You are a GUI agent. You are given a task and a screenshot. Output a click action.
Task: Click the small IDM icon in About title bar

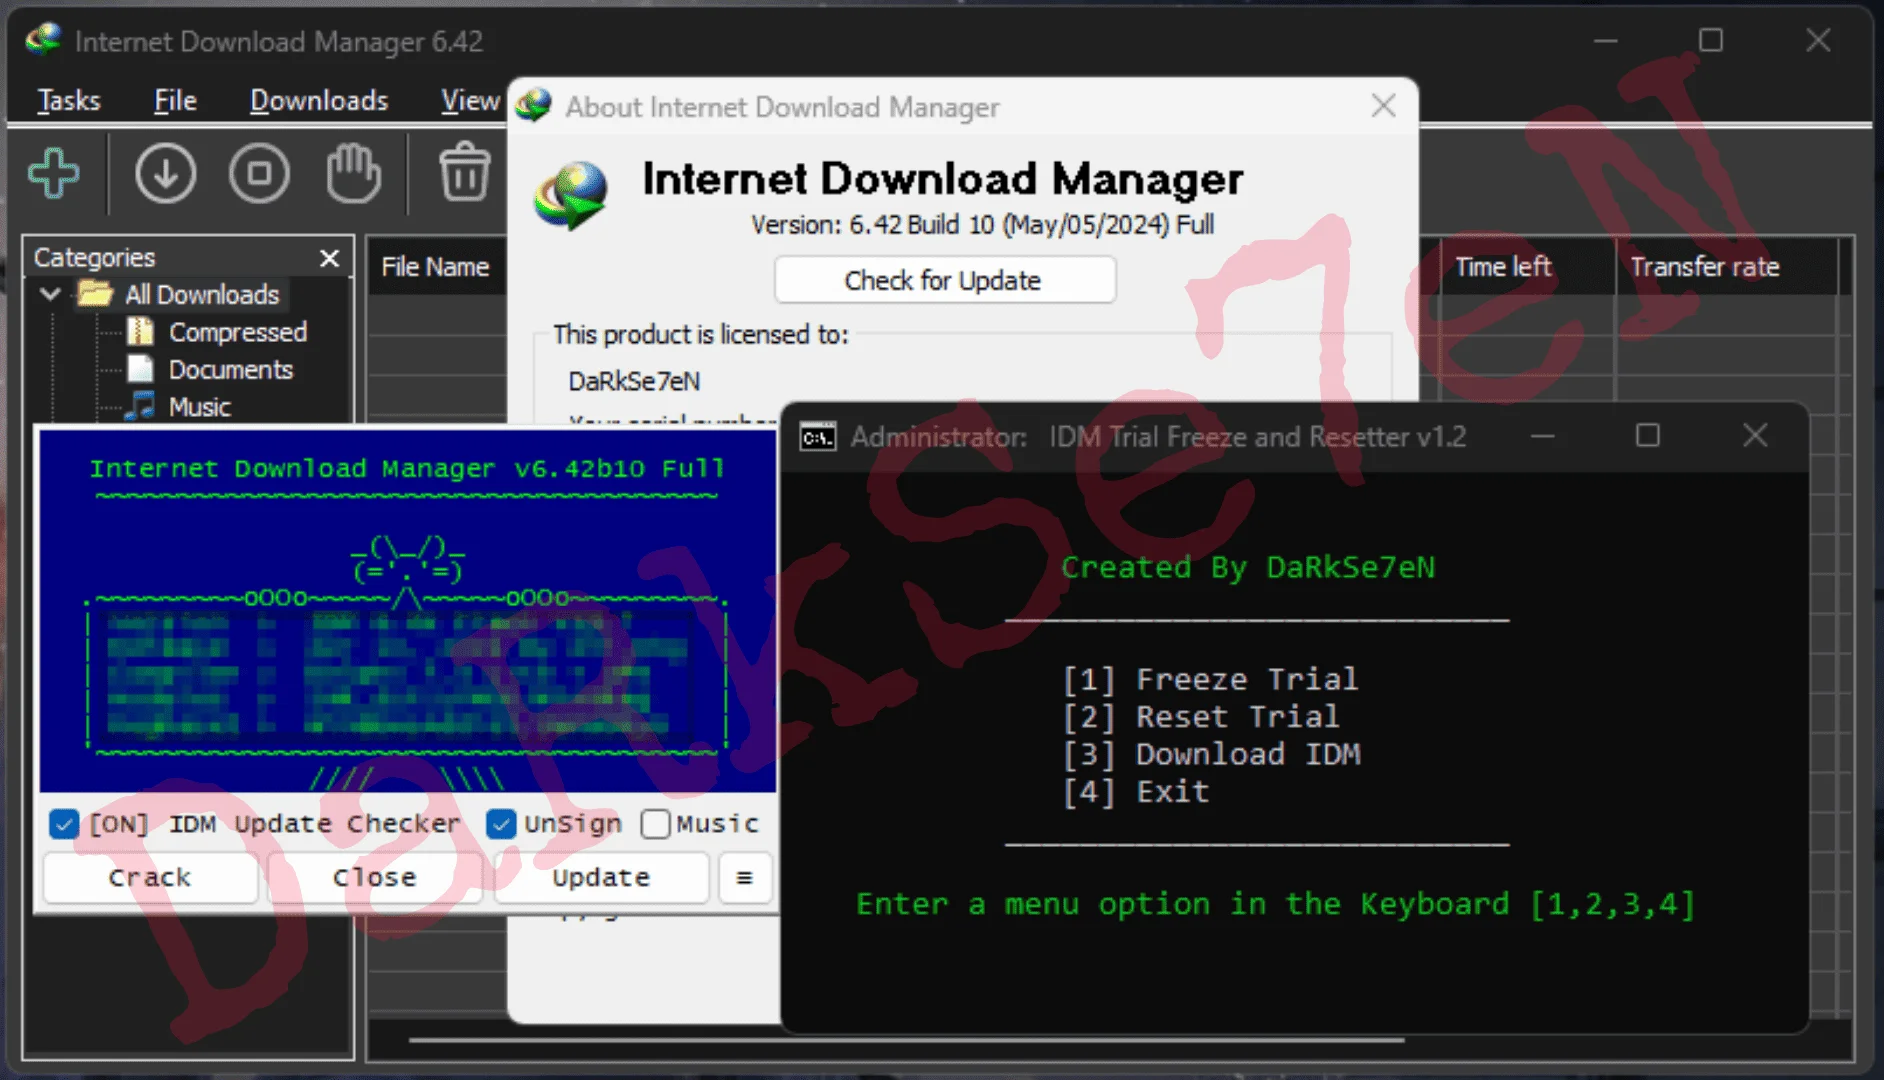tap(534, 105)
